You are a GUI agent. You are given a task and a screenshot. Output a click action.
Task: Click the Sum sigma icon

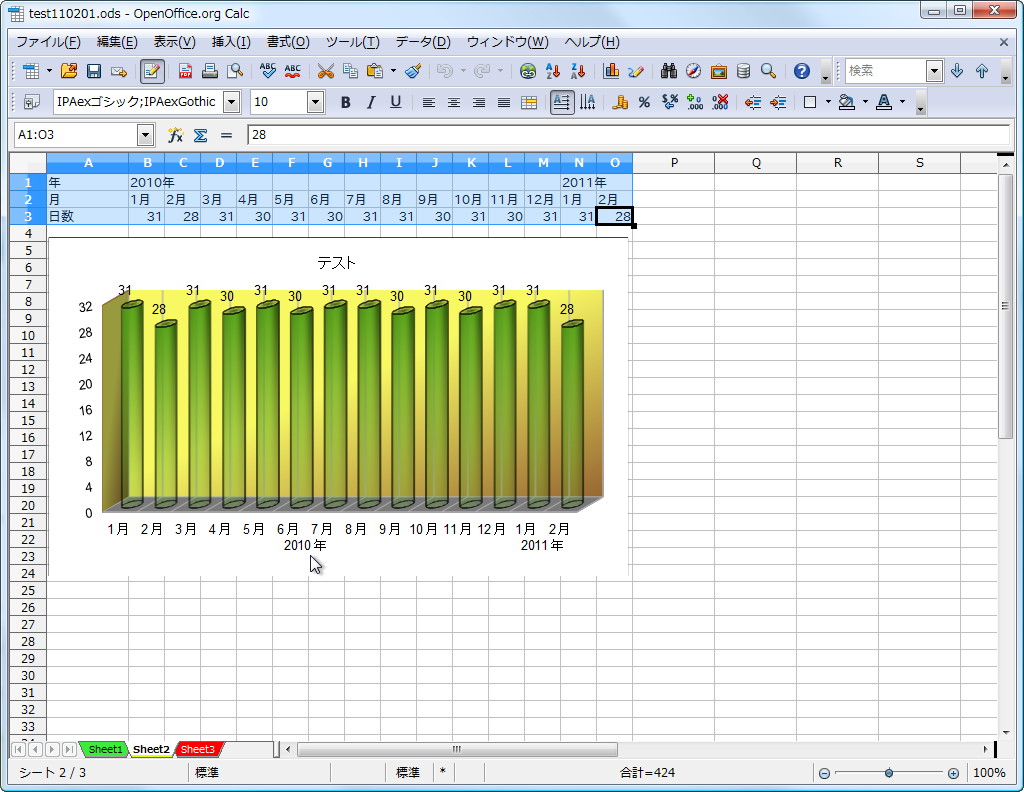(x=200, y=135)
